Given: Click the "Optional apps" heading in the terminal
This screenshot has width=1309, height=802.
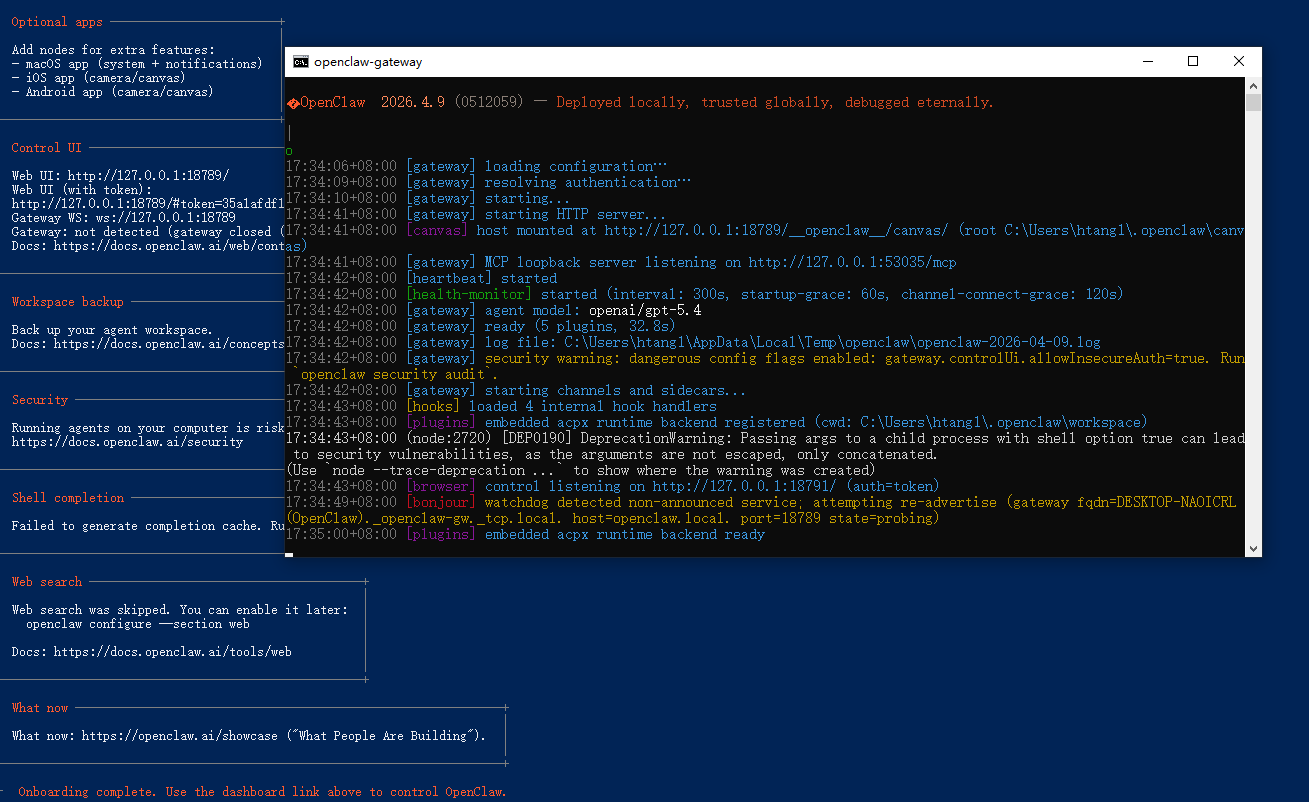Looking at the screenshot, I should point(57,22).
